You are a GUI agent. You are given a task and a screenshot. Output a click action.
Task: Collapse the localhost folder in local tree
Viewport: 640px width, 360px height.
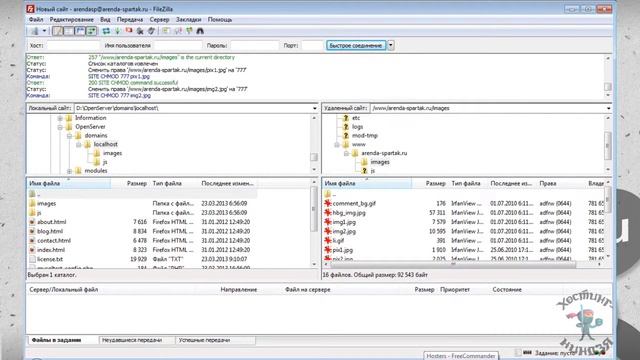pyautogui.click(x=79, y=144)
